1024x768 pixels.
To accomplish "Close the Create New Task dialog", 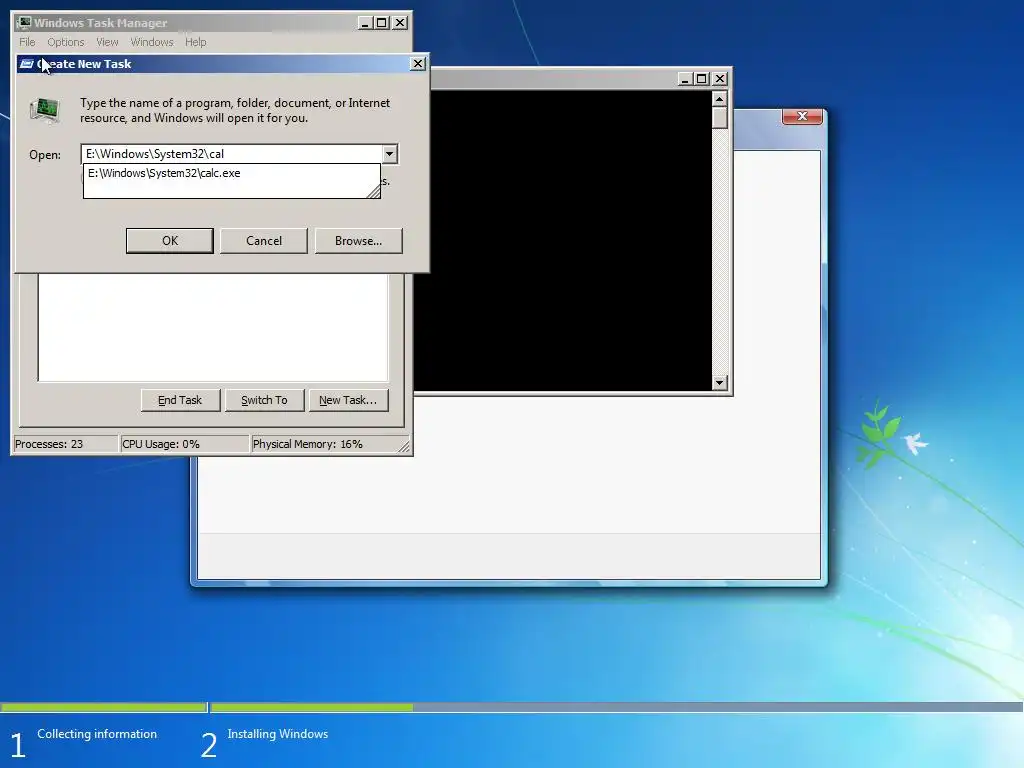I will (418, 63).
